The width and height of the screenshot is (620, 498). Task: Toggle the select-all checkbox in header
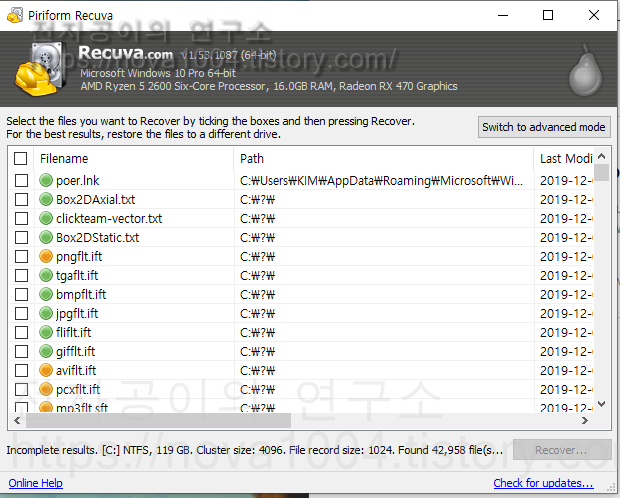click(21, 158)
